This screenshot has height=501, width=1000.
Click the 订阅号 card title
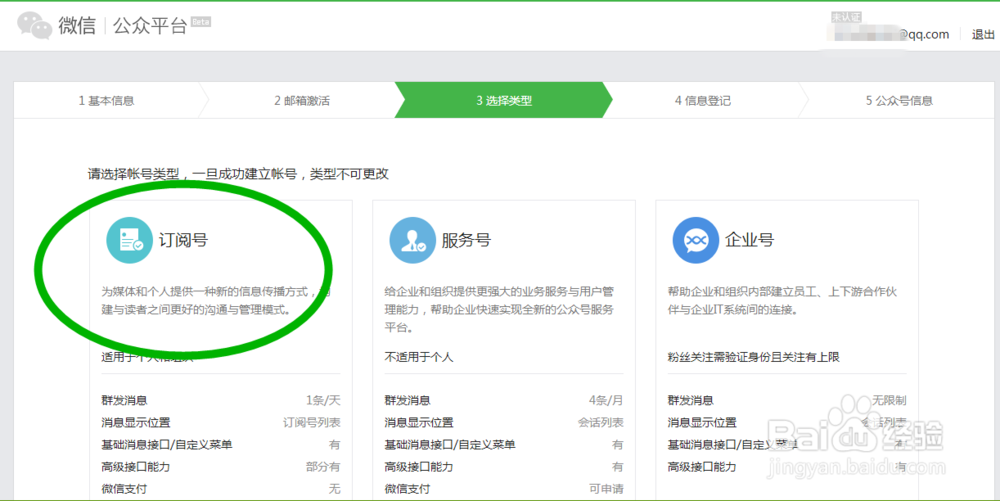point(183,240)
